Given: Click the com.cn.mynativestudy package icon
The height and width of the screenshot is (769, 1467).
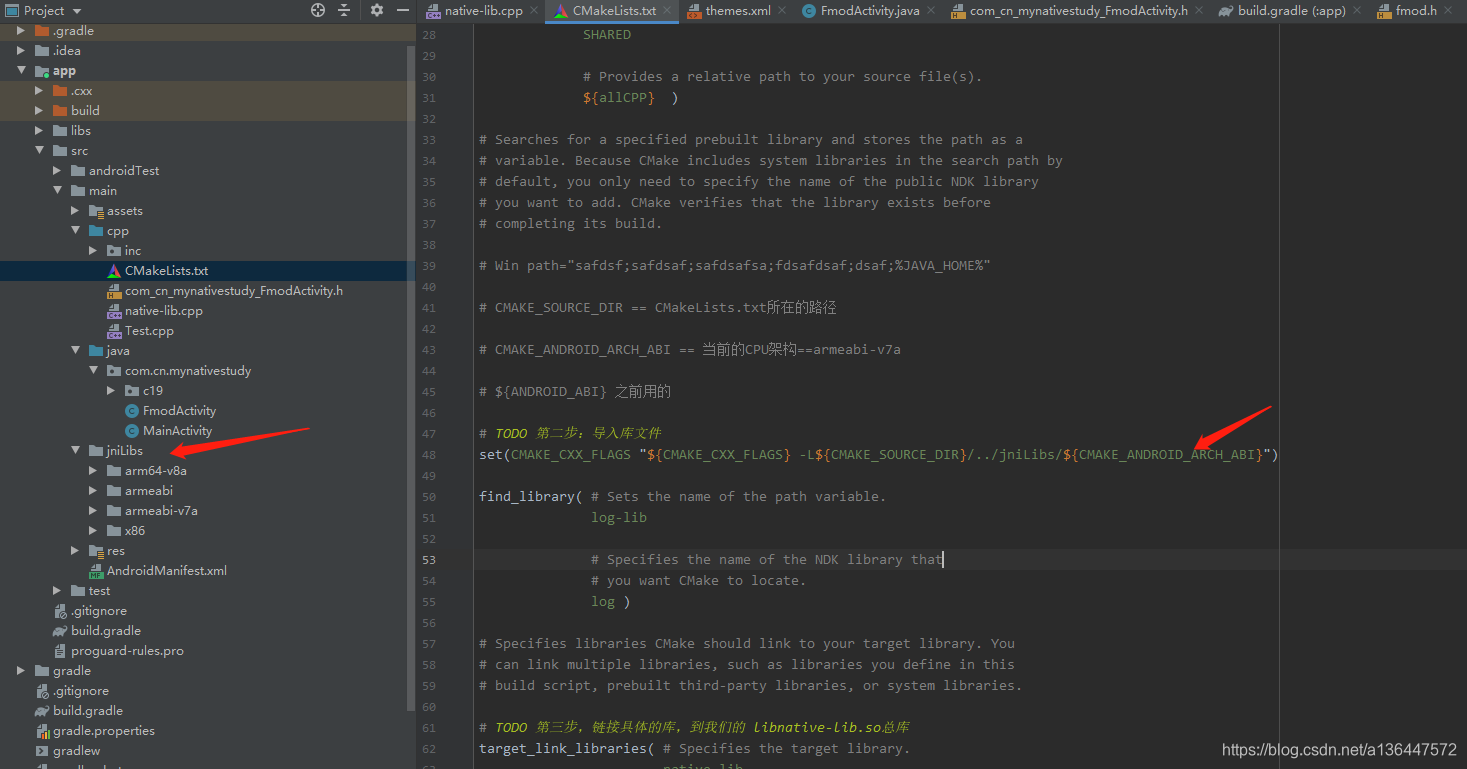Looking at the screenshot, I should pyautogui.click(x=114, y=371).
